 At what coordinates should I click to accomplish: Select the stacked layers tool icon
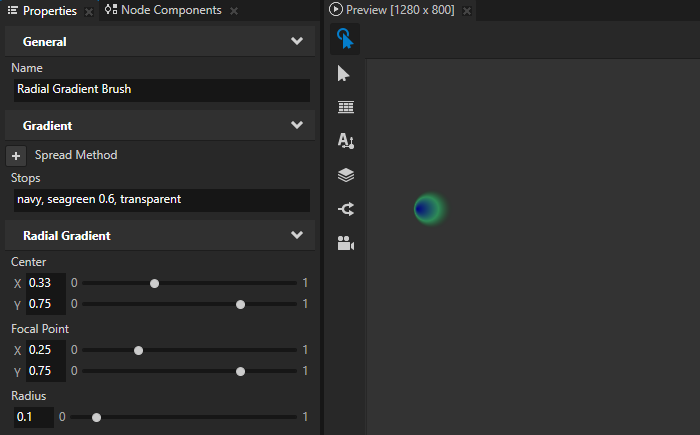pyautogui.click(x=346, y=175)
